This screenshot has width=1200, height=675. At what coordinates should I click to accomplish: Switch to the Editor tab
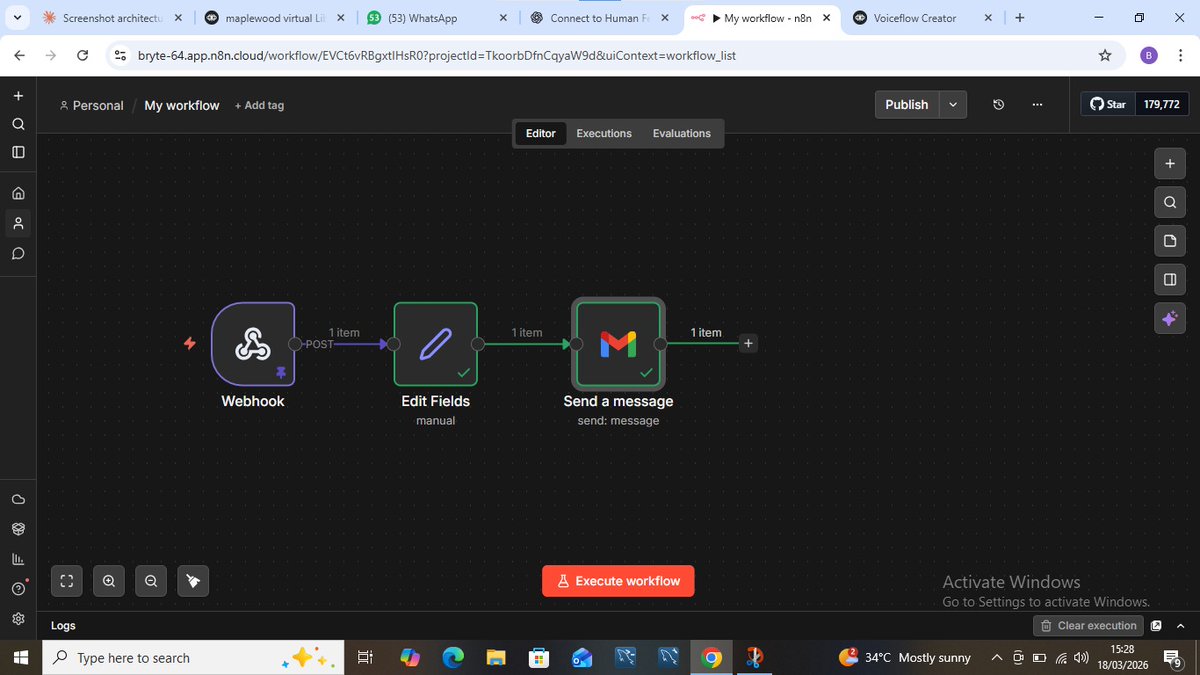540,133
